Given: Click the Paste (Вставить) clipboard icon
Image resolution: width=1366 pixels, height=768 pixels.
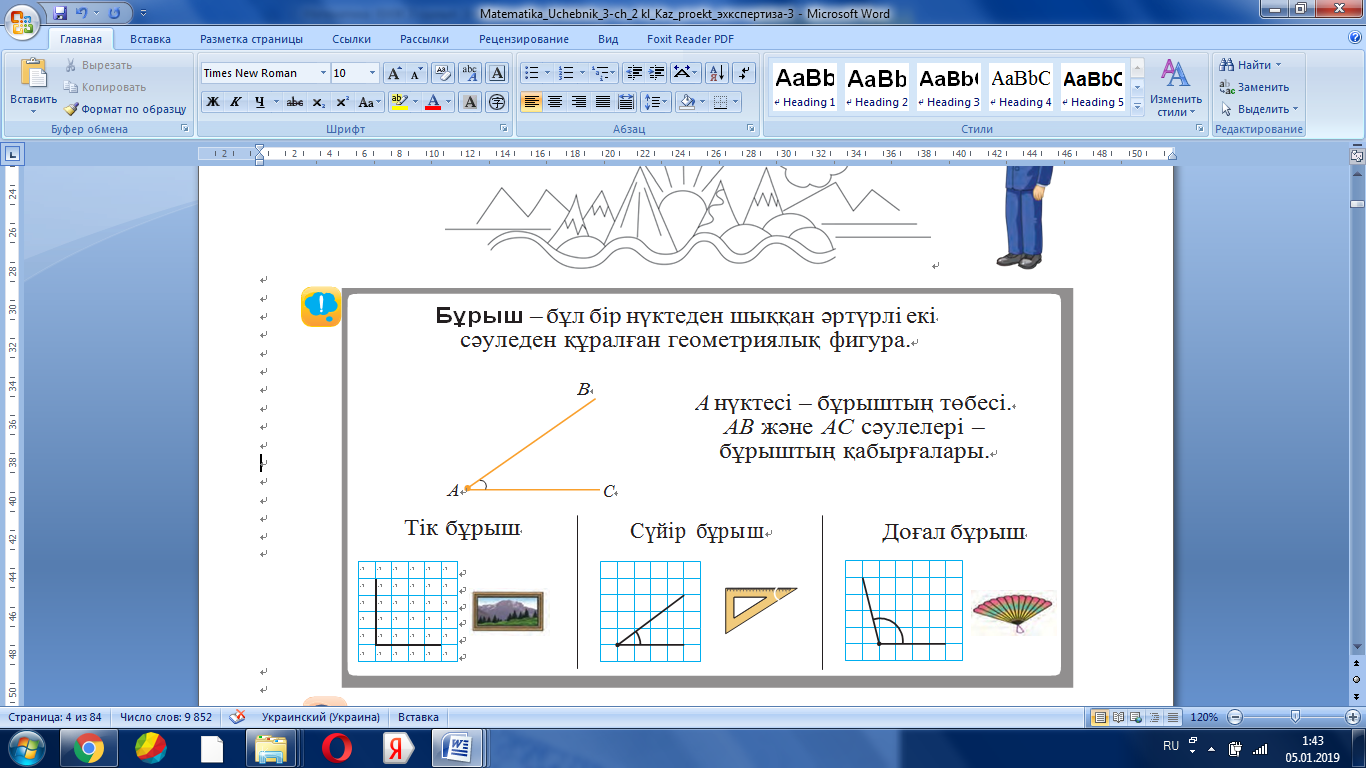Looking at the screenshot, I should [x=34, y=75].
